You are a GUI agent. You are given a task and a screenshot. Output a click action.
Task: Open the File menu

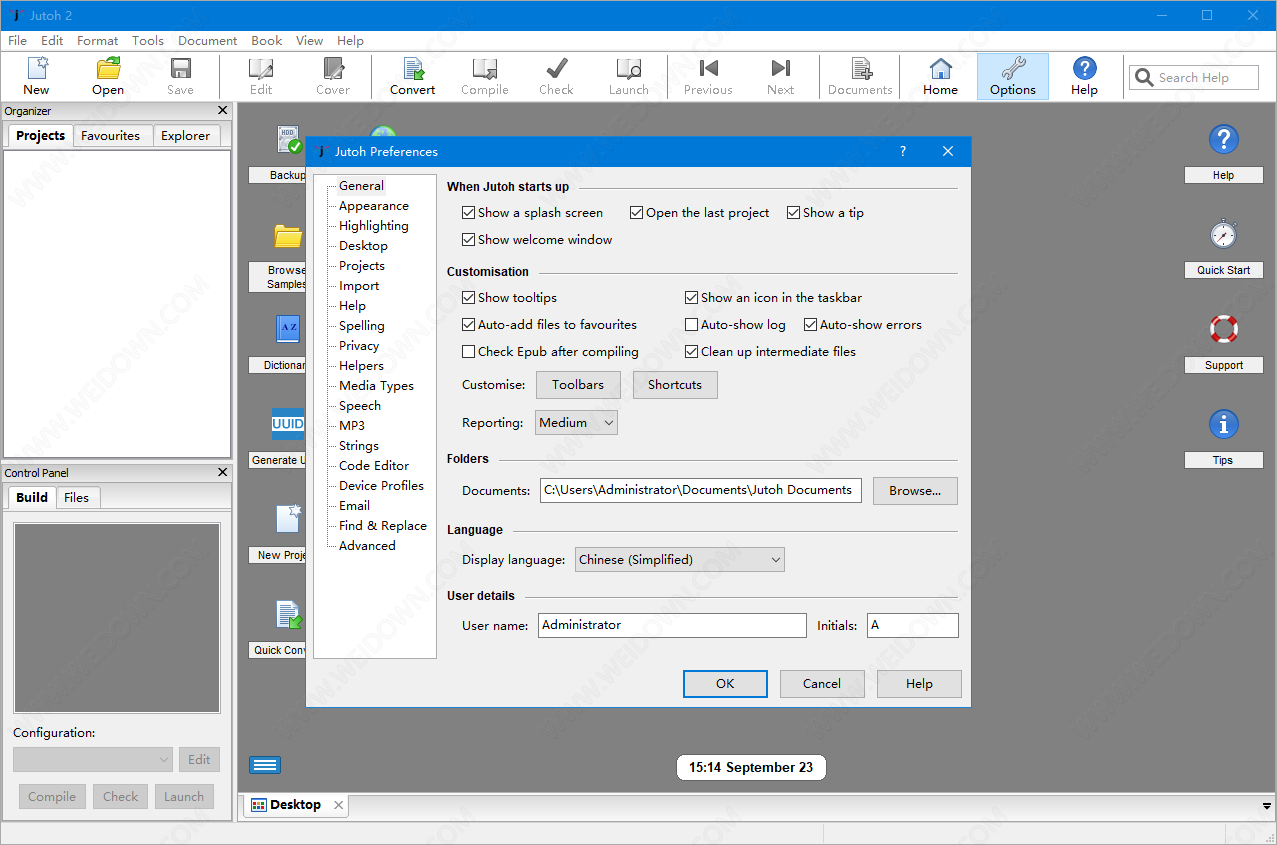18,41
